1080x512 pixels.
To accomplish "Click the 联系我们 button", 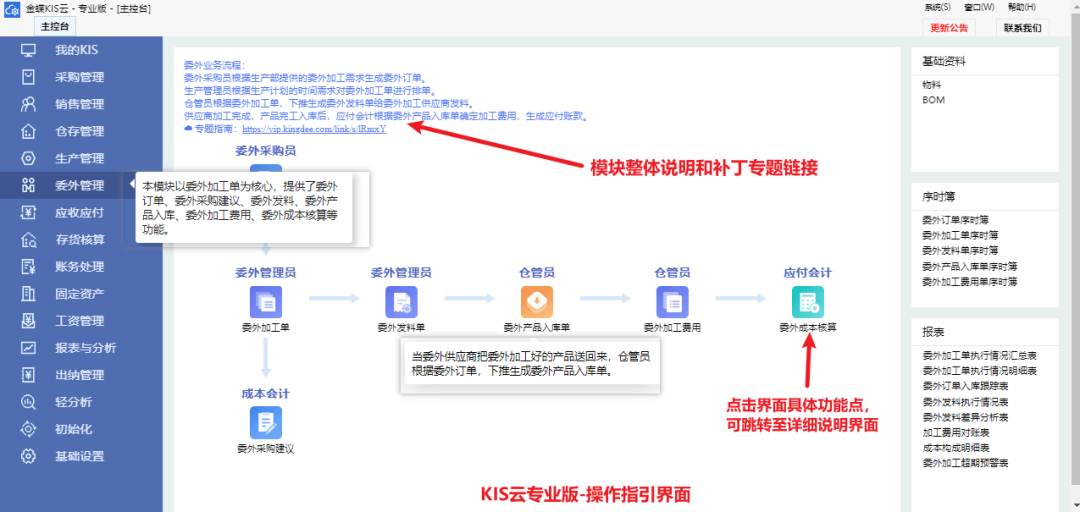I will [x=1023, y=28].
